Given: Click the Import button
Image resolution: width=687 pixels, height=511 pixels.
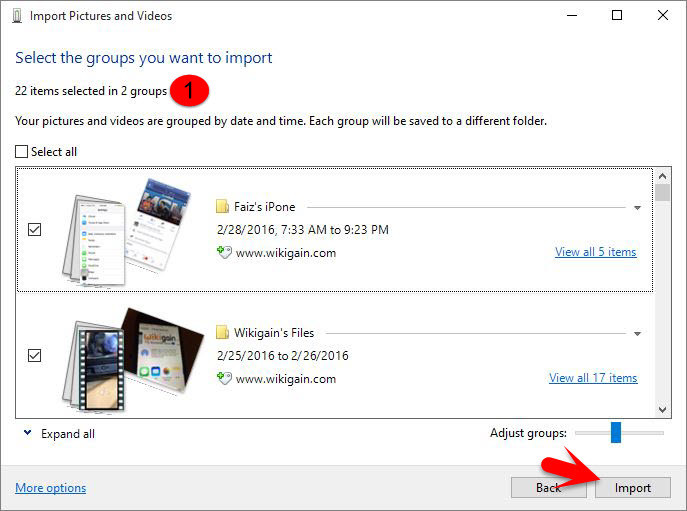Looking at the screenshot, I should coord(633,488).
